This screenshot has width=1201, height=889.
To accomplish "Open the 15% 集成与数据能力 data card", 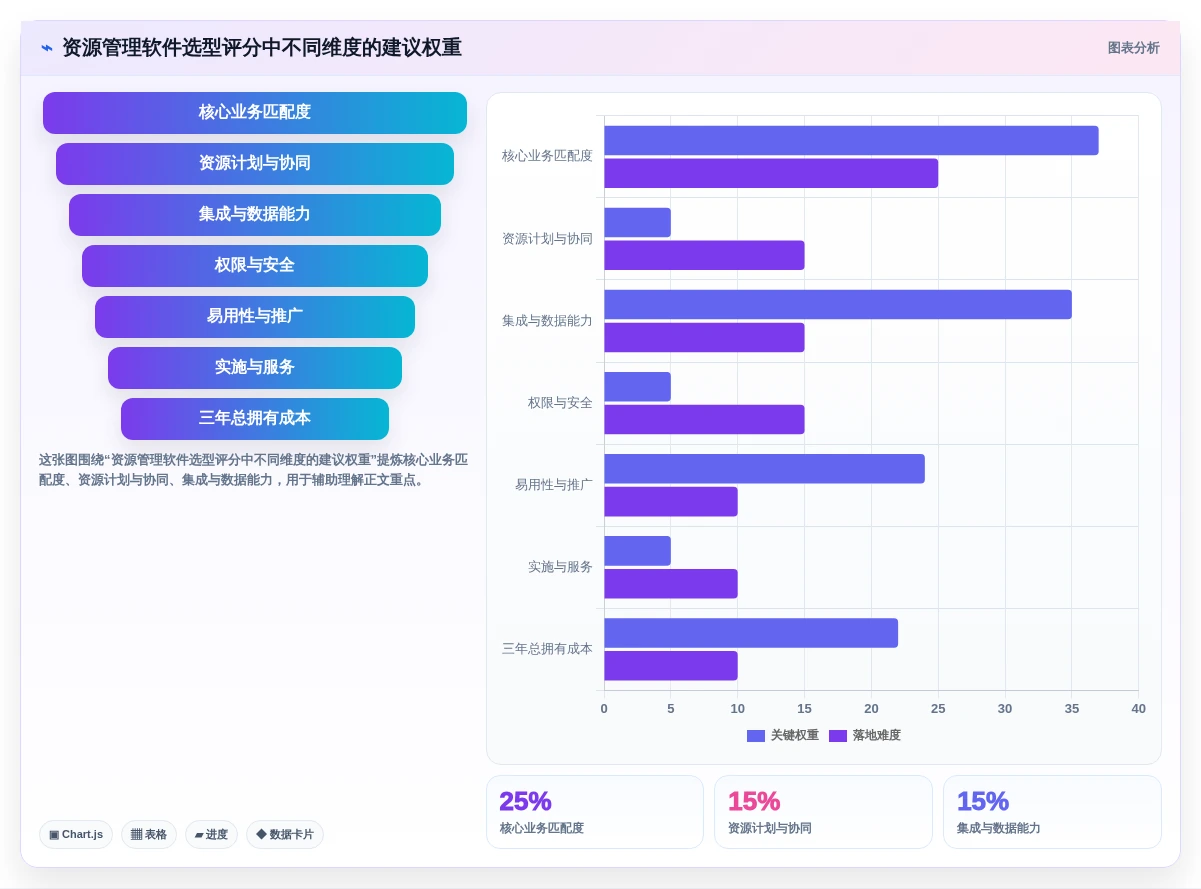I will pos(1052,812).
